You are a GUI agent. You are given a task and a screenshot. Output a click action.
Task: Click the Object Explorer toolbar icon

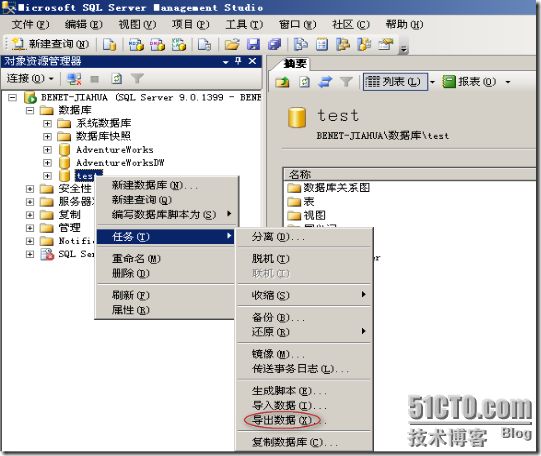(x=343, y=44)
